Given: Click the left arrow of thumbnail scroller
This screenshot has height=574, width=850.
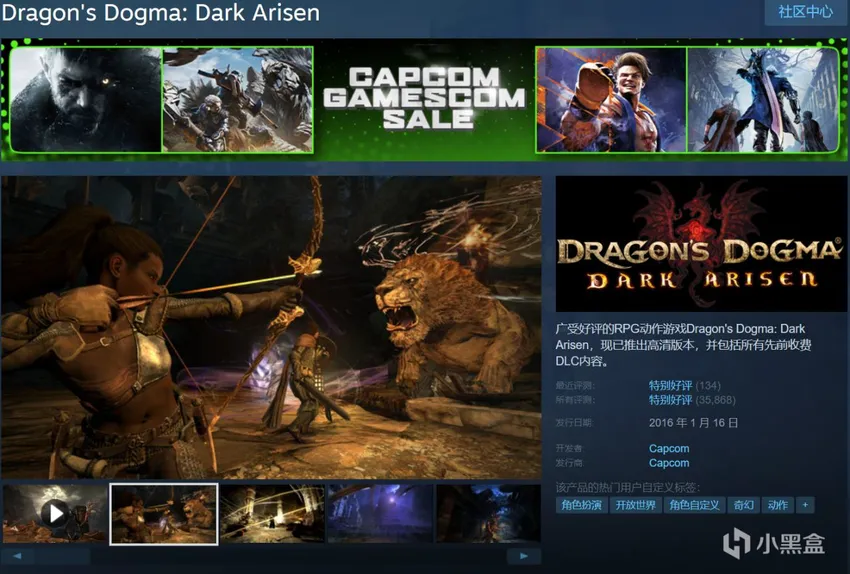Looking at the screenshot, I should [17, 556].
